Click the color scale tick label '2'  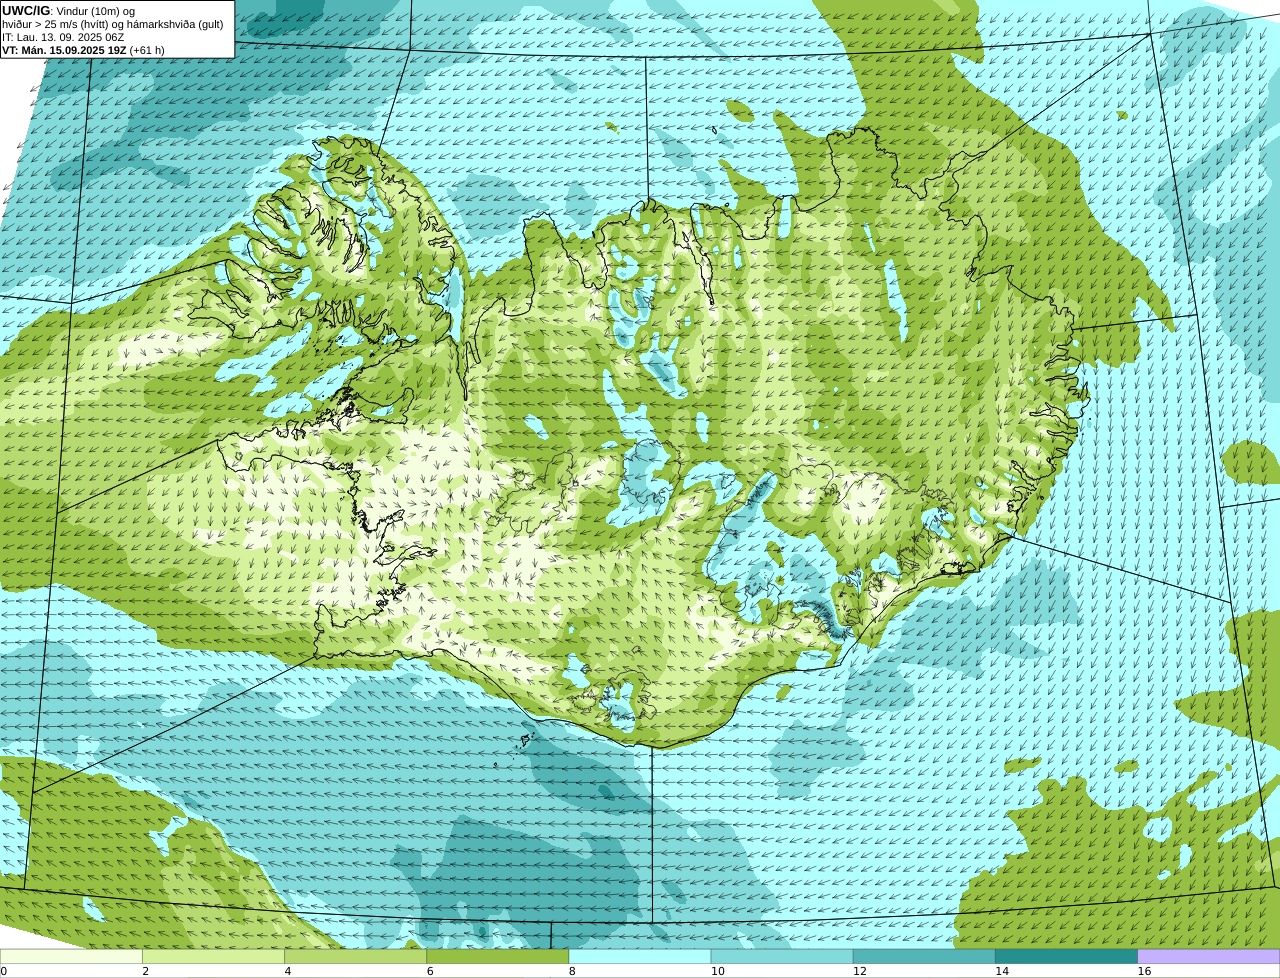(x=145, y=971)
